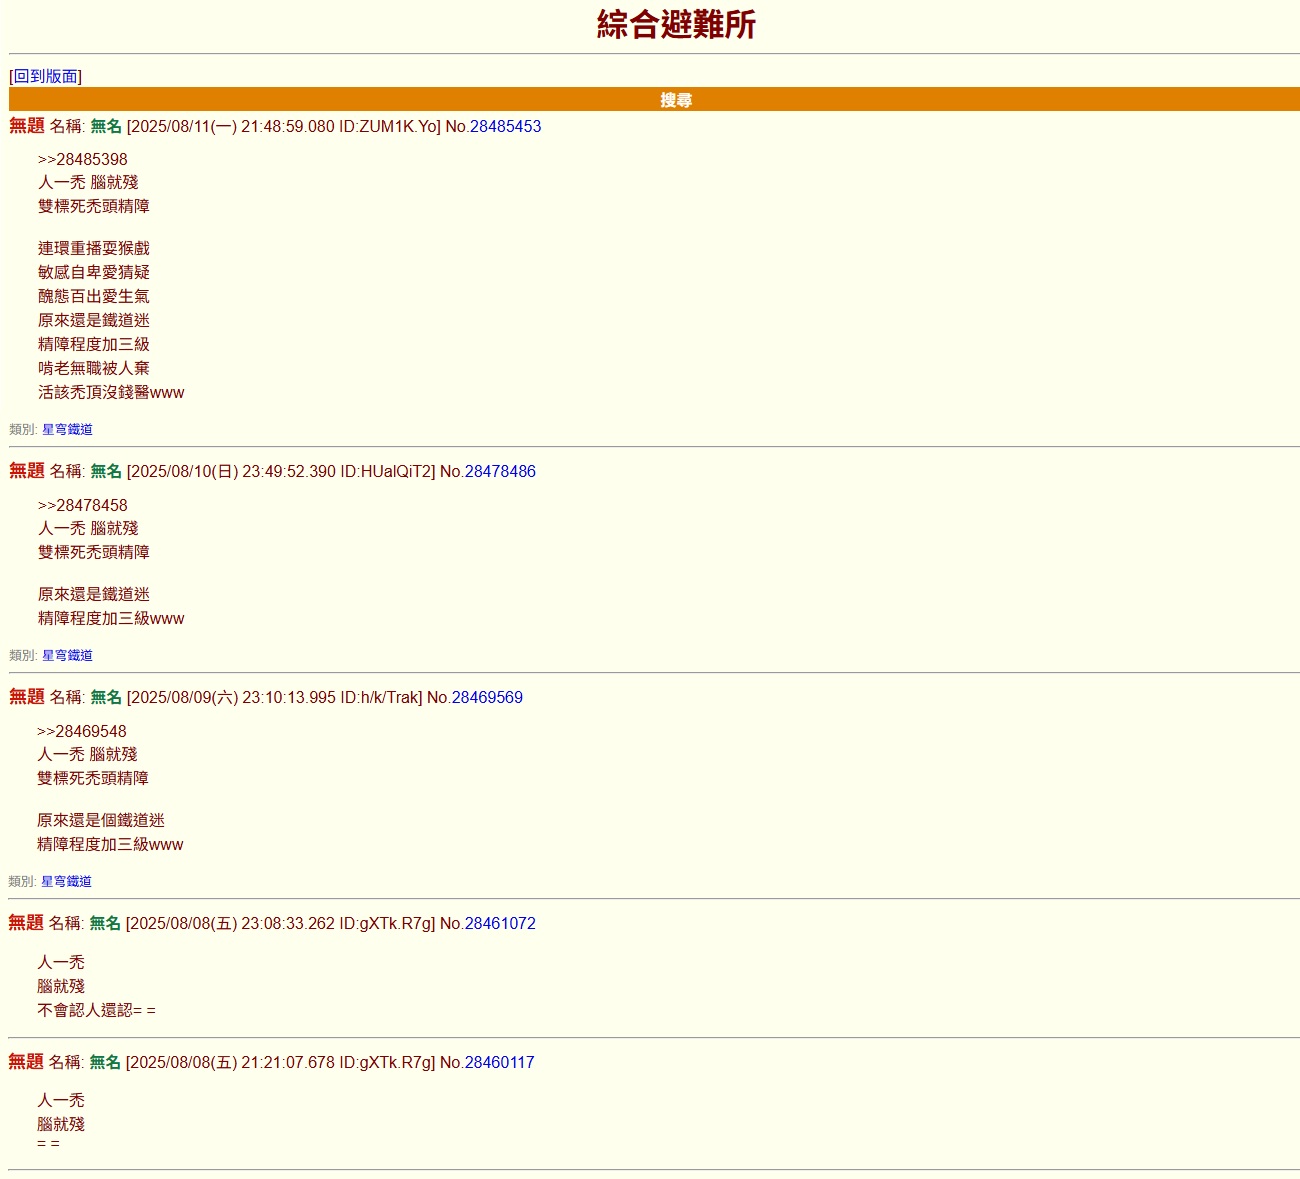
Task: Click the orange 搜尋 header bar
Action: (654, 99)
